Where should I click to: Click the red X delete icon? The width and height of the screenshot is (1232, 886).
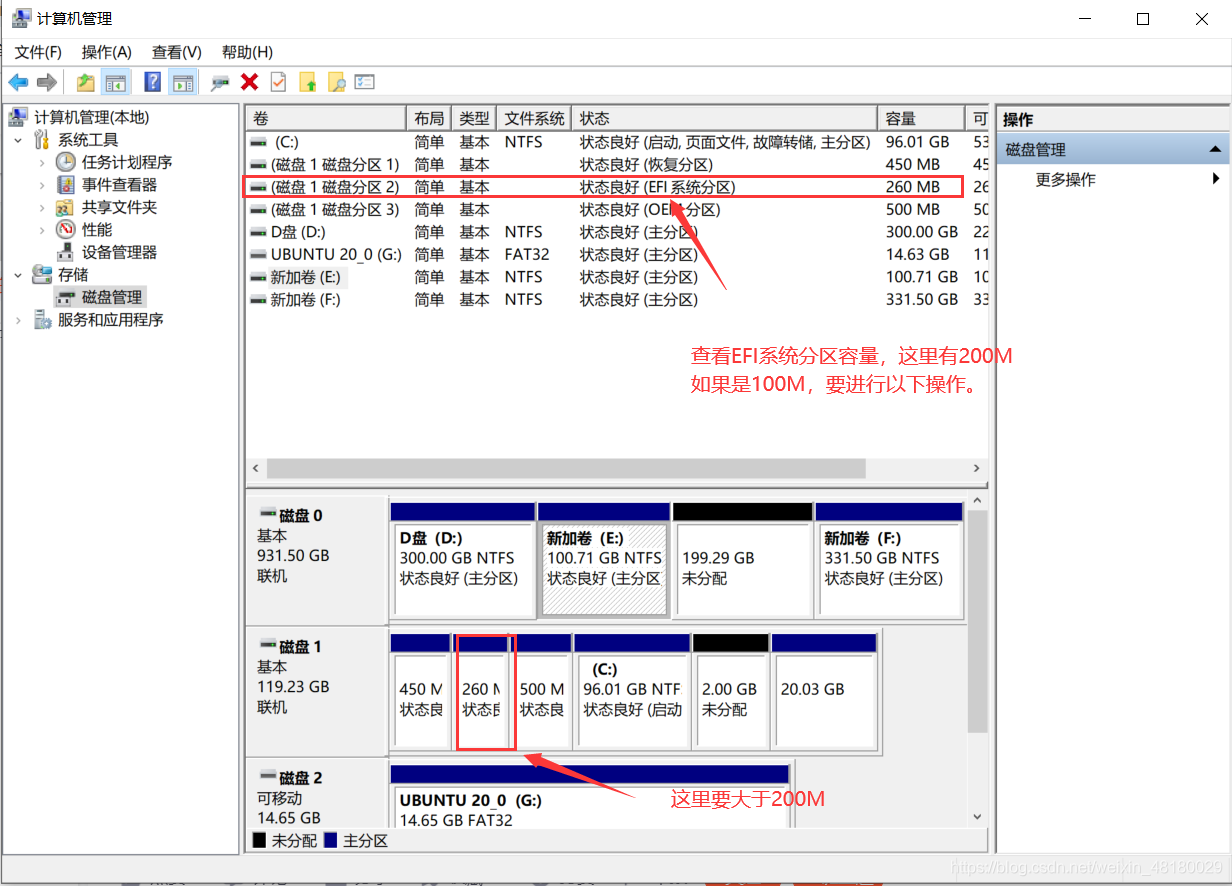click(250, 82)
